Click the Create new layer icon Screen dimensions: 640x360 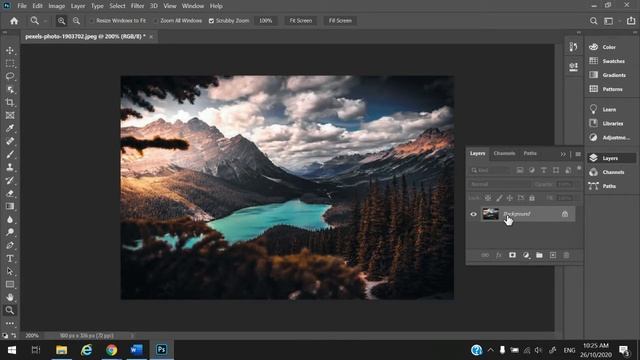point(553,255)
